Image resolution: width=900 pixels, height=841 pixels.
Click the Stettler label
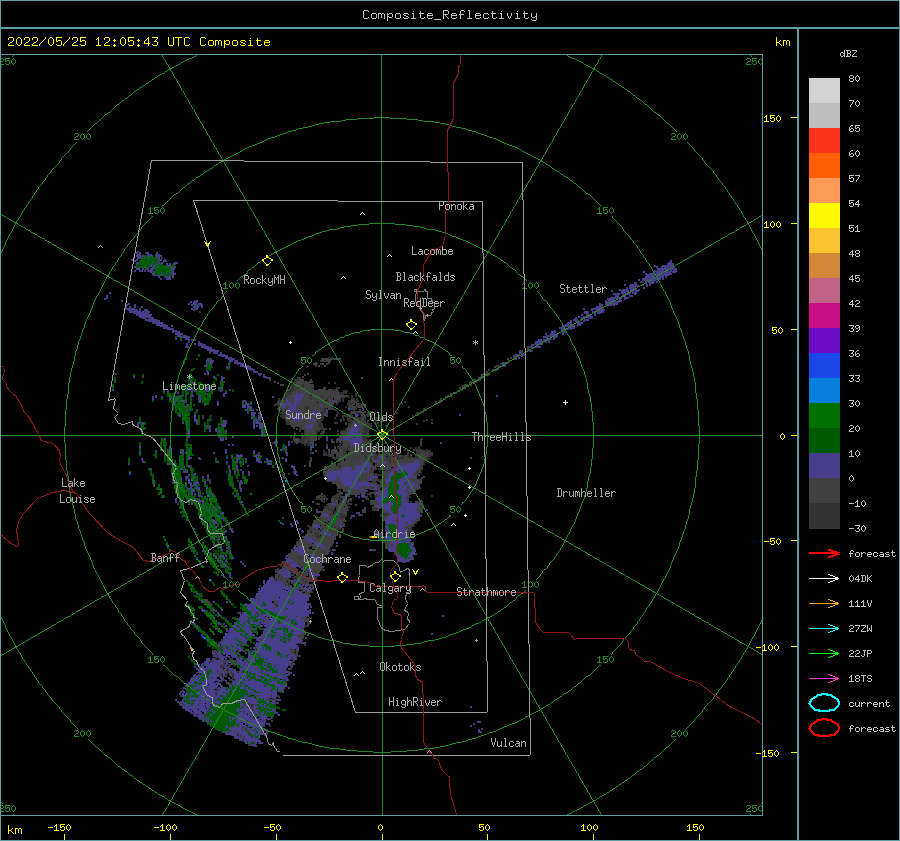click(583, 289)
